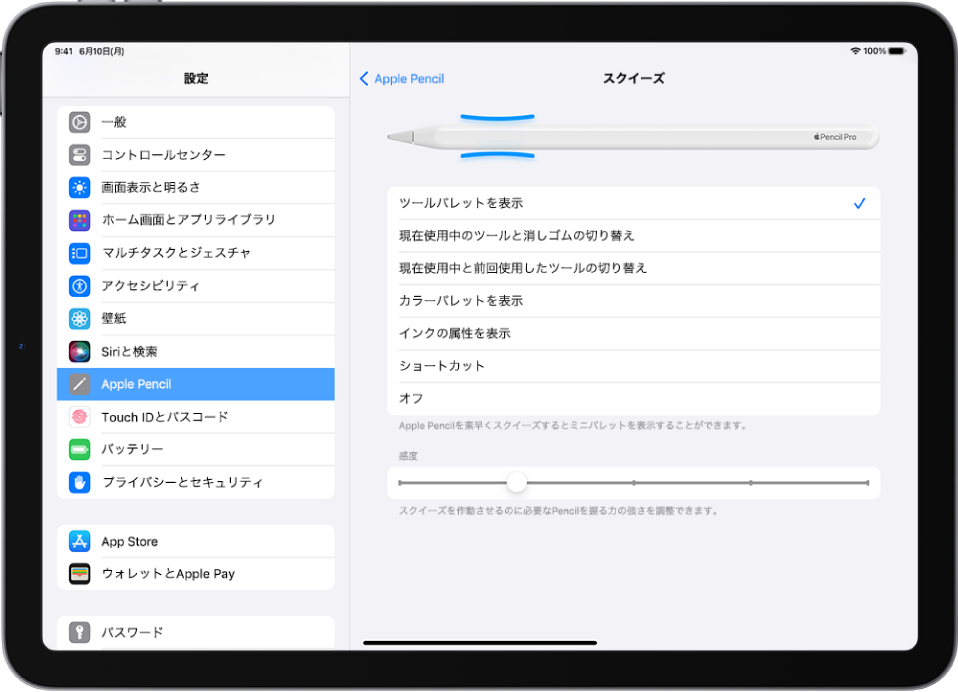Tap the ホーム画面とアプリライブラリ grid icon

(79, 220)
